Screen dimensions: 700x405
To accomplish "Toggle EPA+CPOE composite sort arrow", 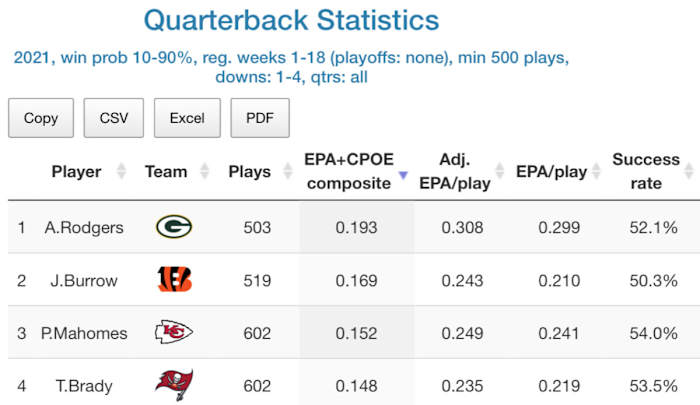I will pos(403,176).
